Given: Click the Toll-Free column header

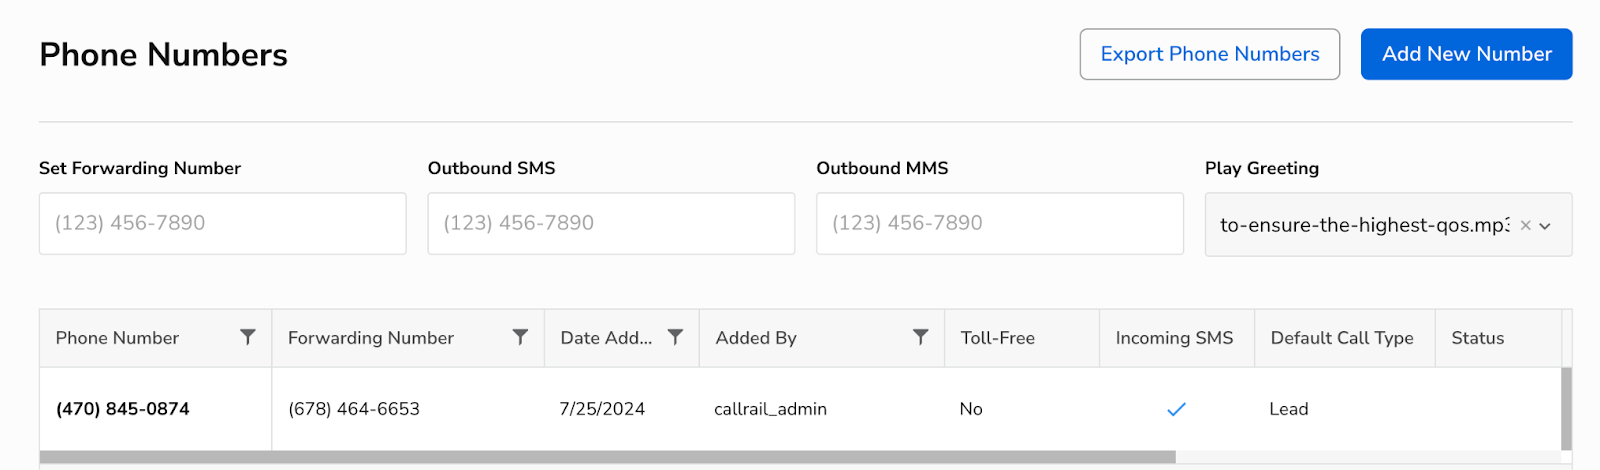Looking at the screenshot, I should [998, 338].
